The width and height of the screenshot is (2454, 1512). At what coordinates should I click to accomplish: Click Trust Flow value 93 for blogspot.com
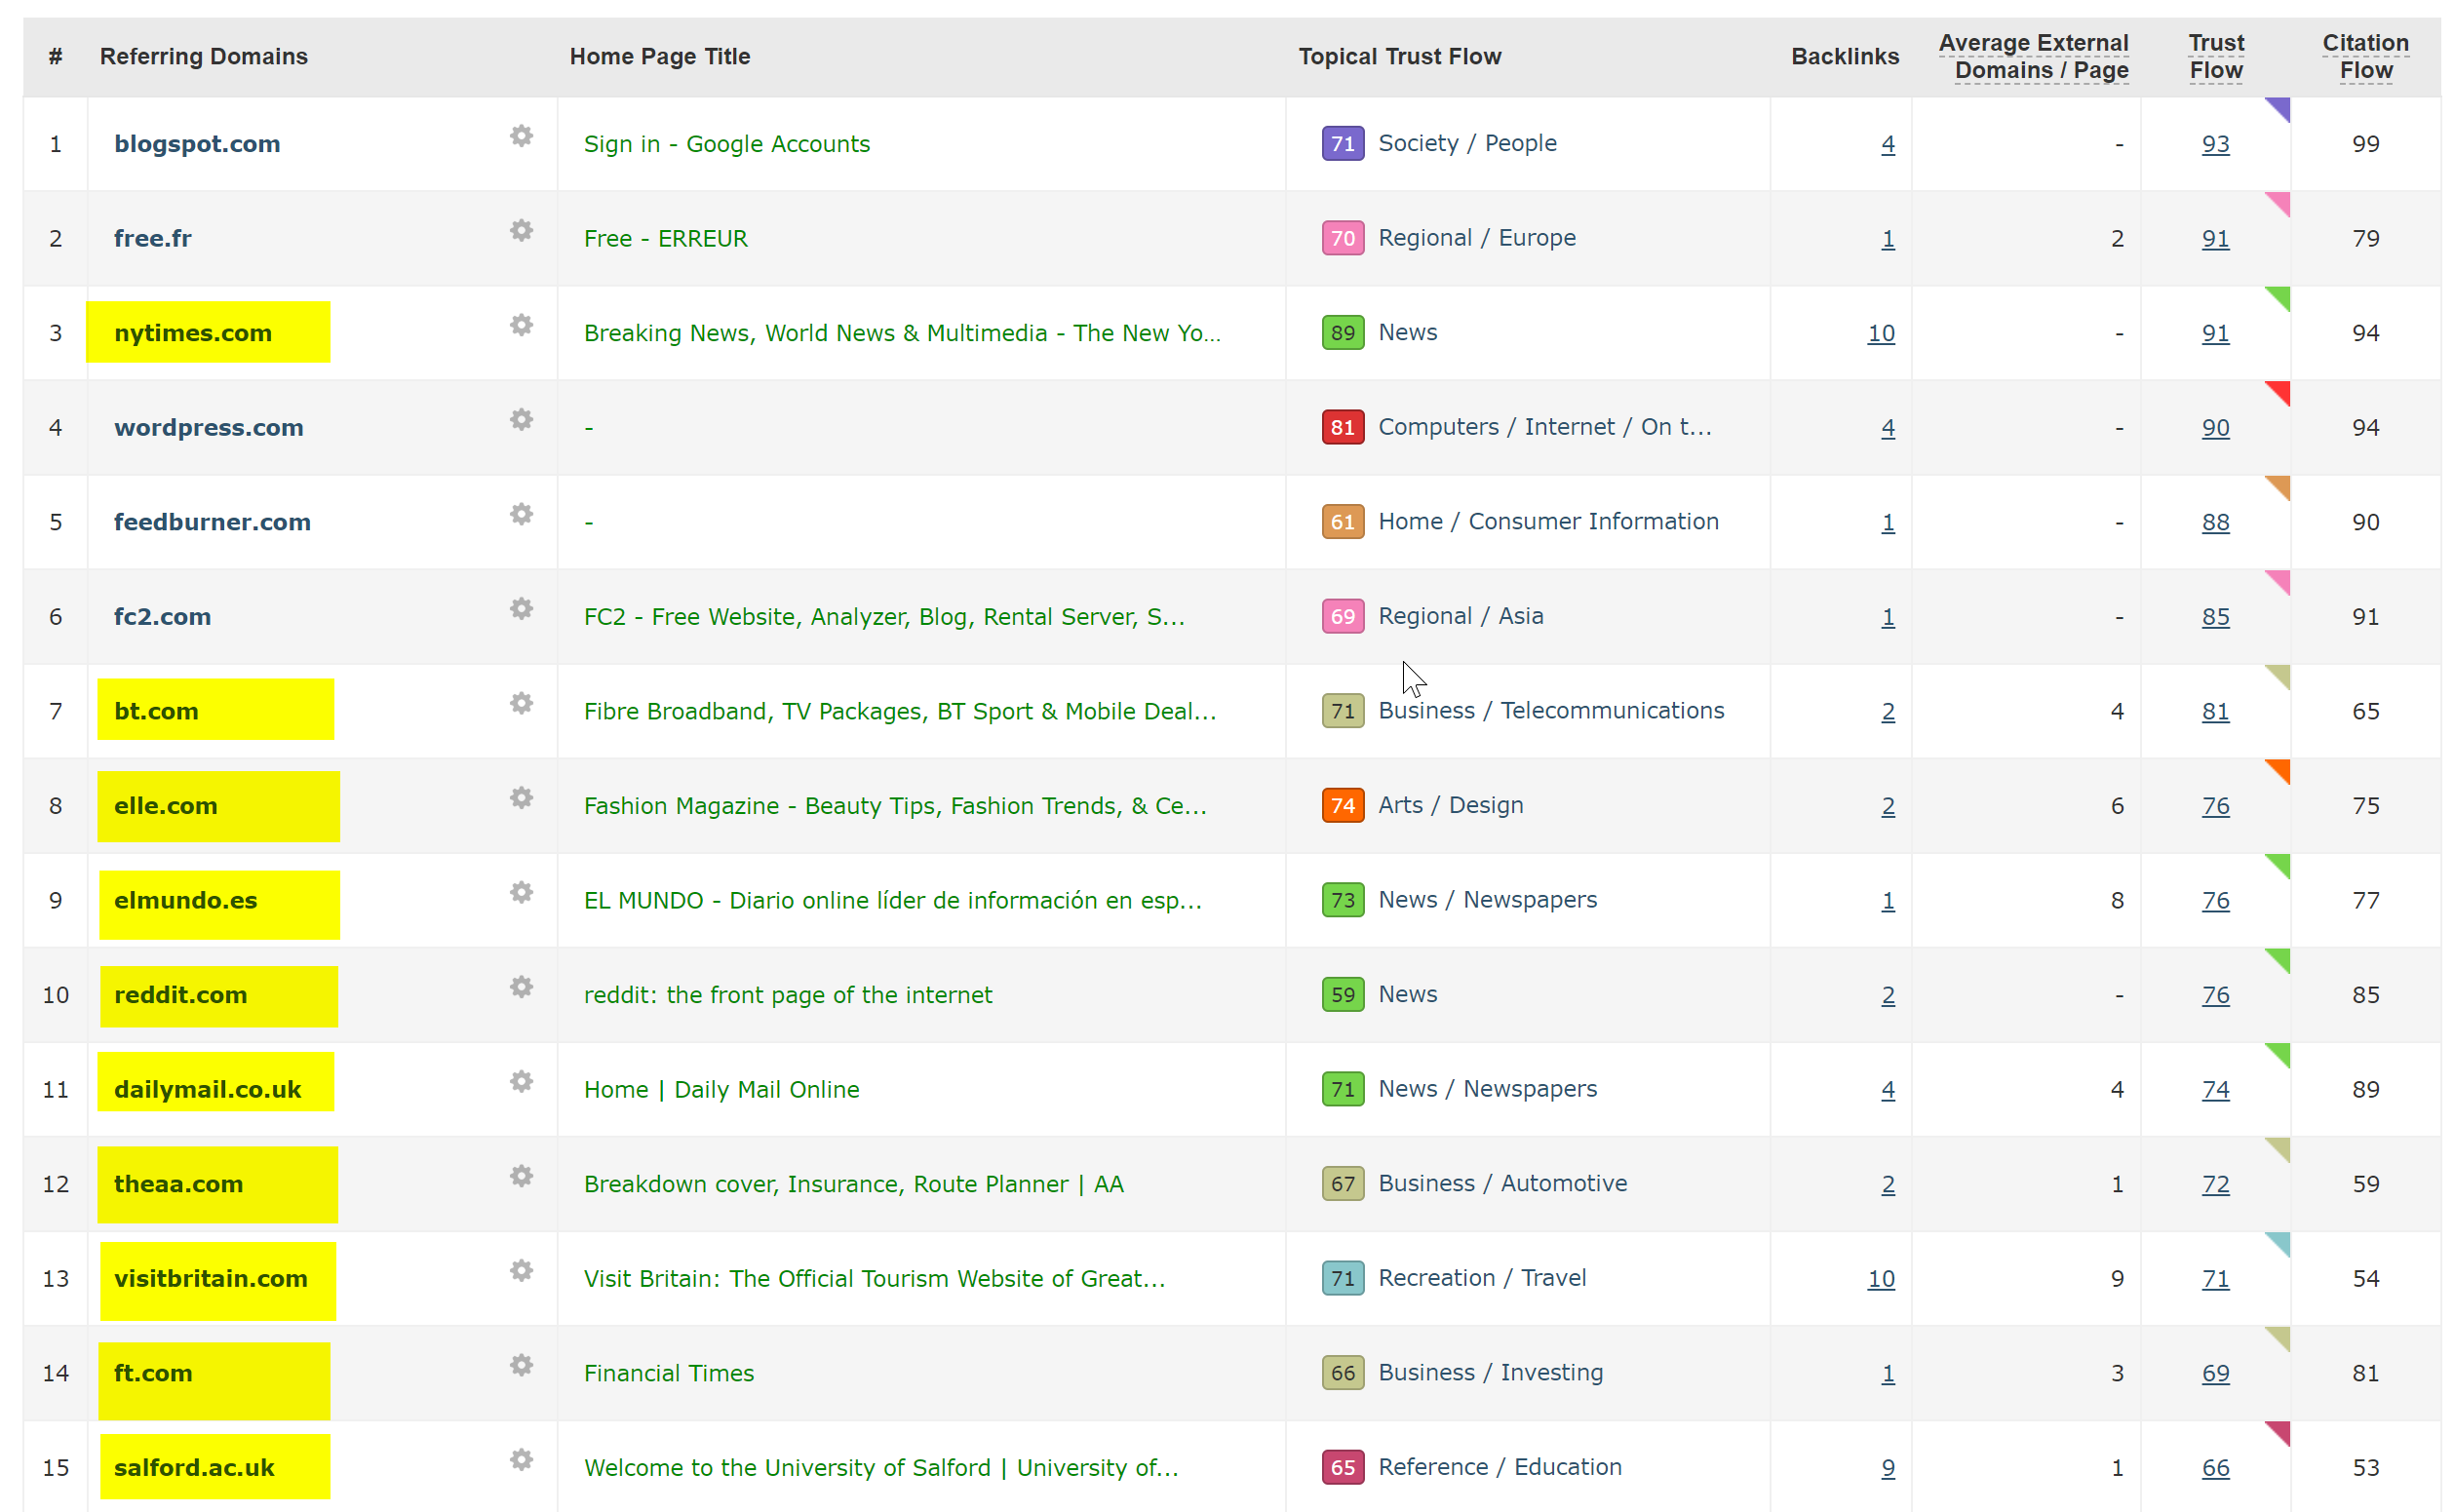[x=2216, y=144]
